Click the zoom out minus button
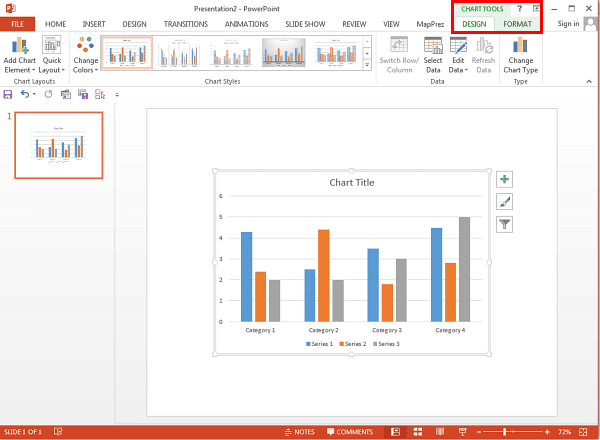This screenshot has height=440, width=600. pos(479,432)
